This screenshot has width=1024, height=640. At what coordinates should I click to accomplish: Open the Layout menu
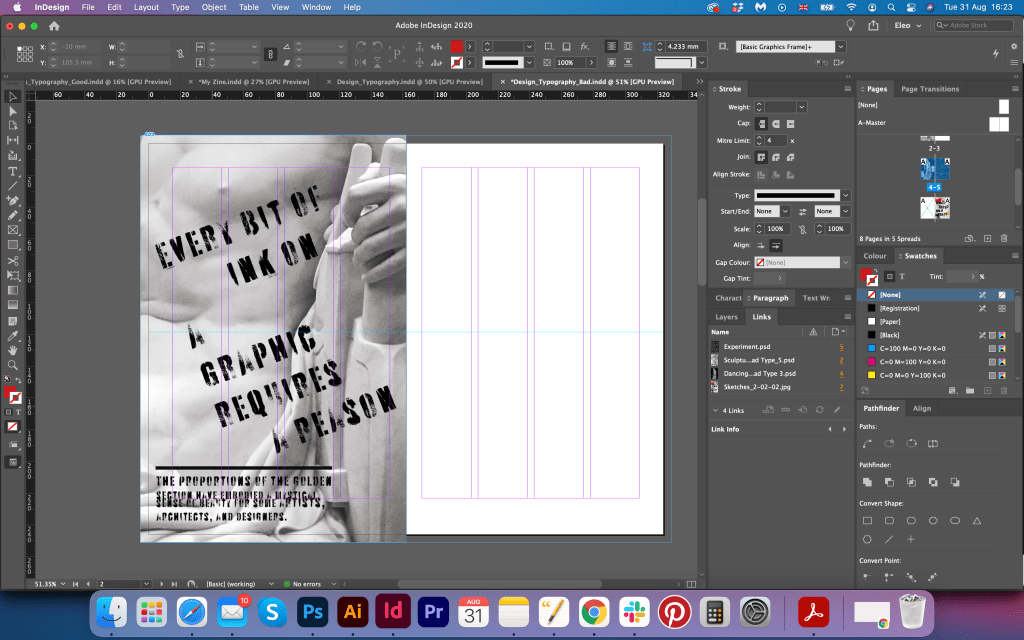[x=146, y=7]
